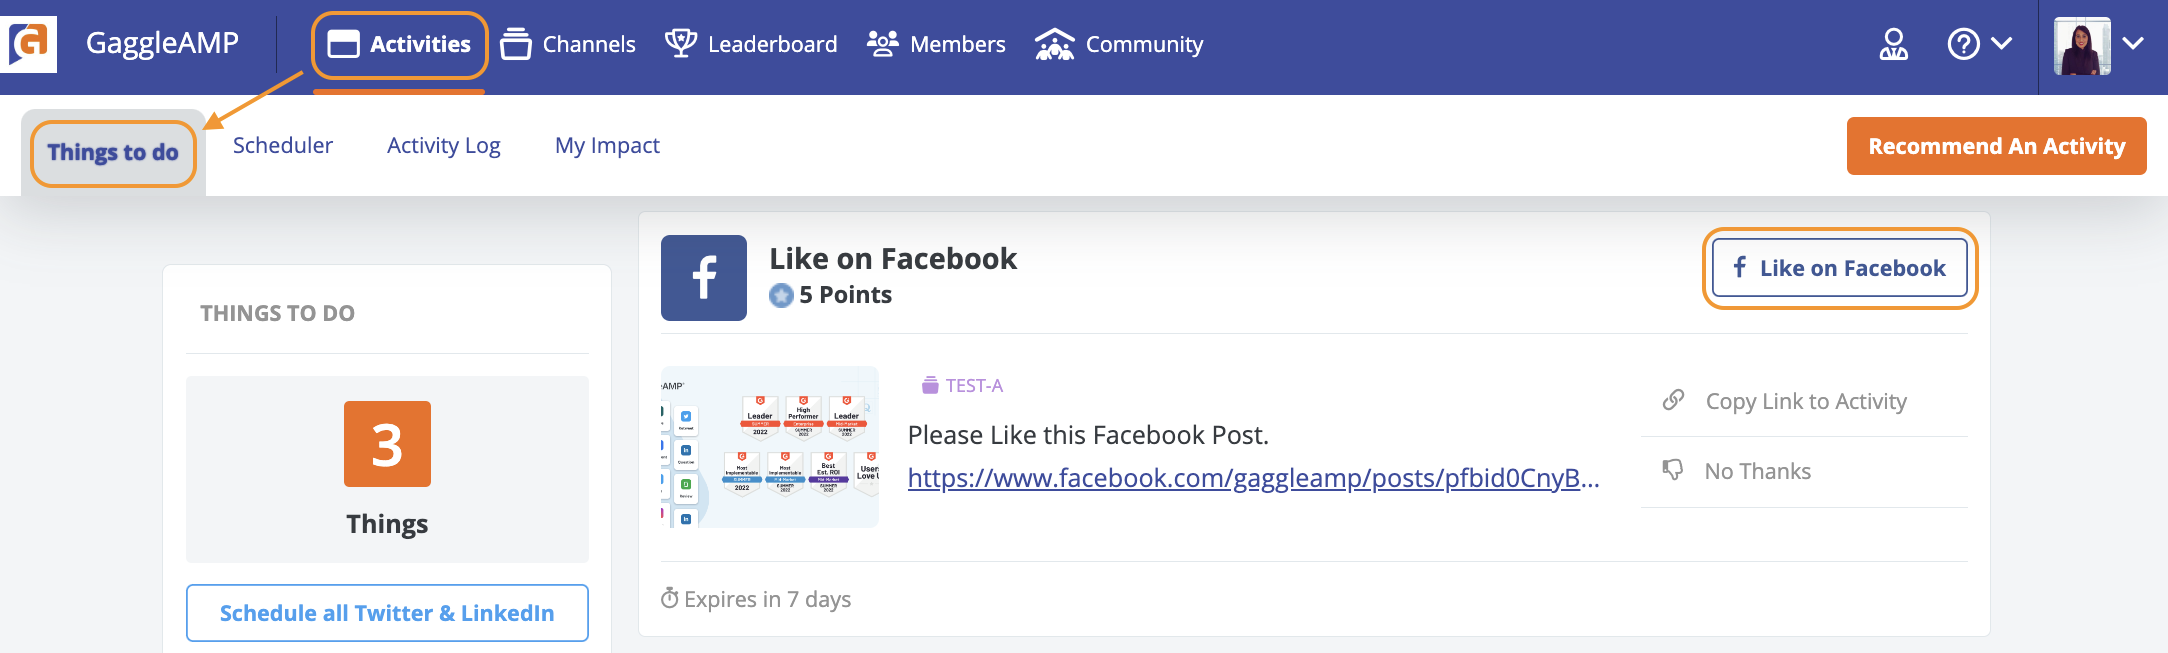Open the Facebook post hyperlink
Image resolution: width=2168 pixels, height=653 pixels.
click(1253, 478)
